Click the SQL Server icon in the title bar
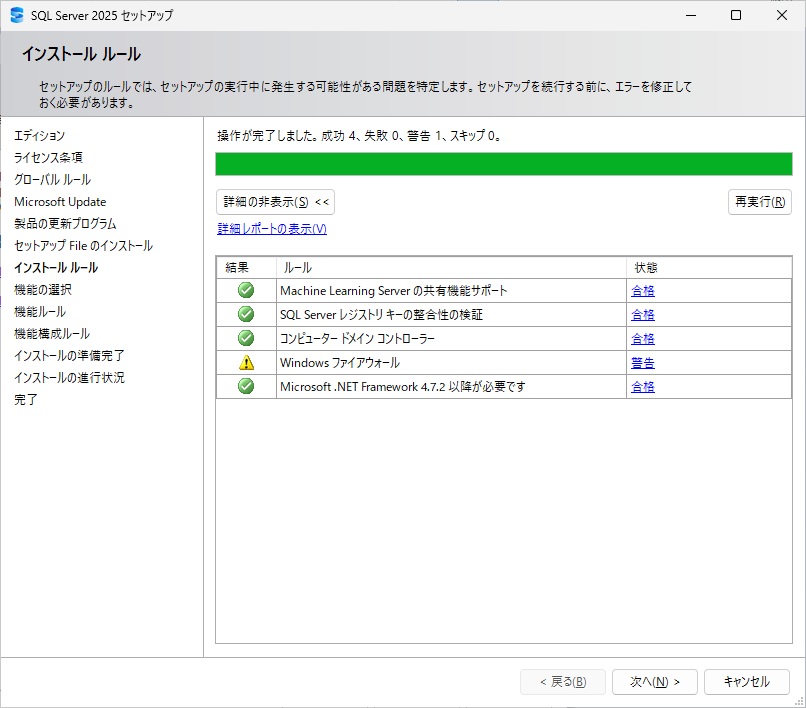The image size is (806, 708). point(16,15)
